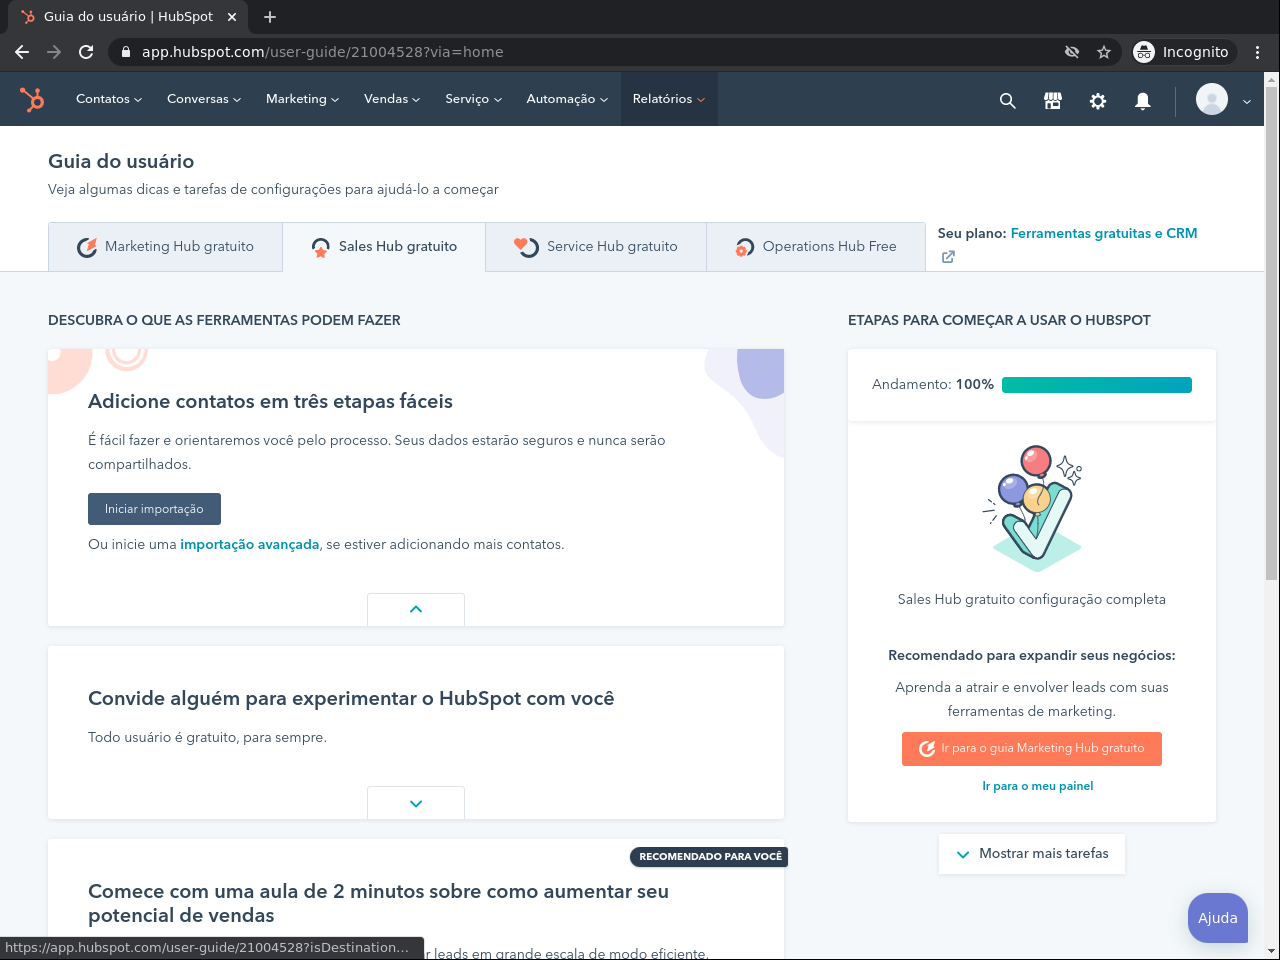The width and height of the screenshot is (1280, 960).
Task: Expand the Serviço navigation menu
Action: pyautogui.click(x=473, y=99)
